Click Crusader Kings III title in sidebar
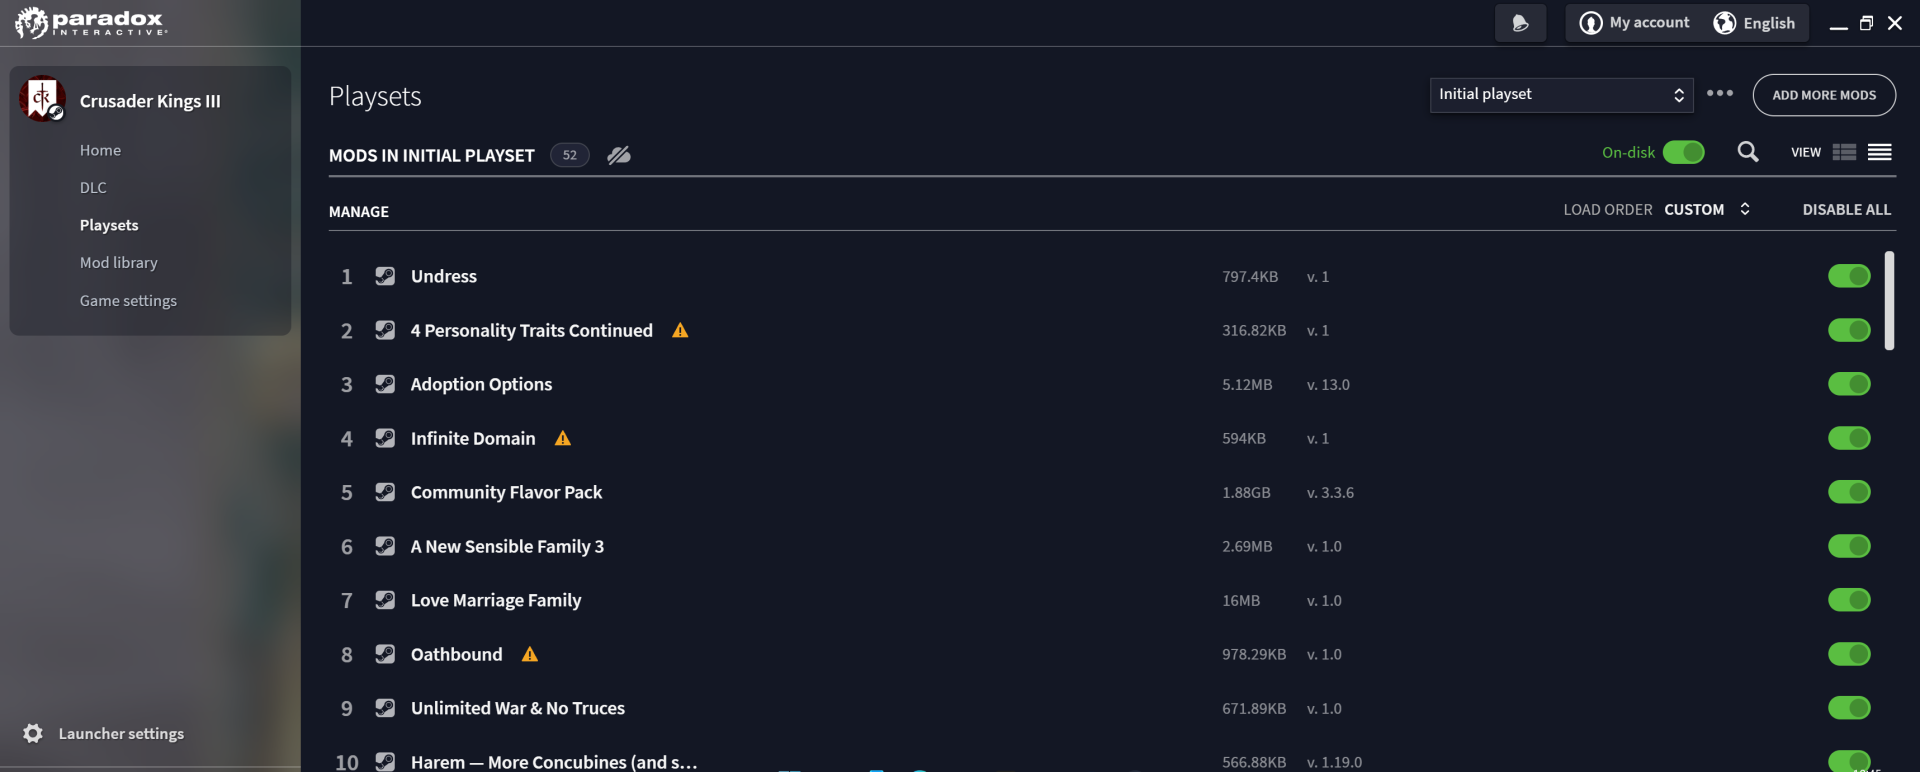This screenshot has height=772, width=1920. tap(150, 101)
